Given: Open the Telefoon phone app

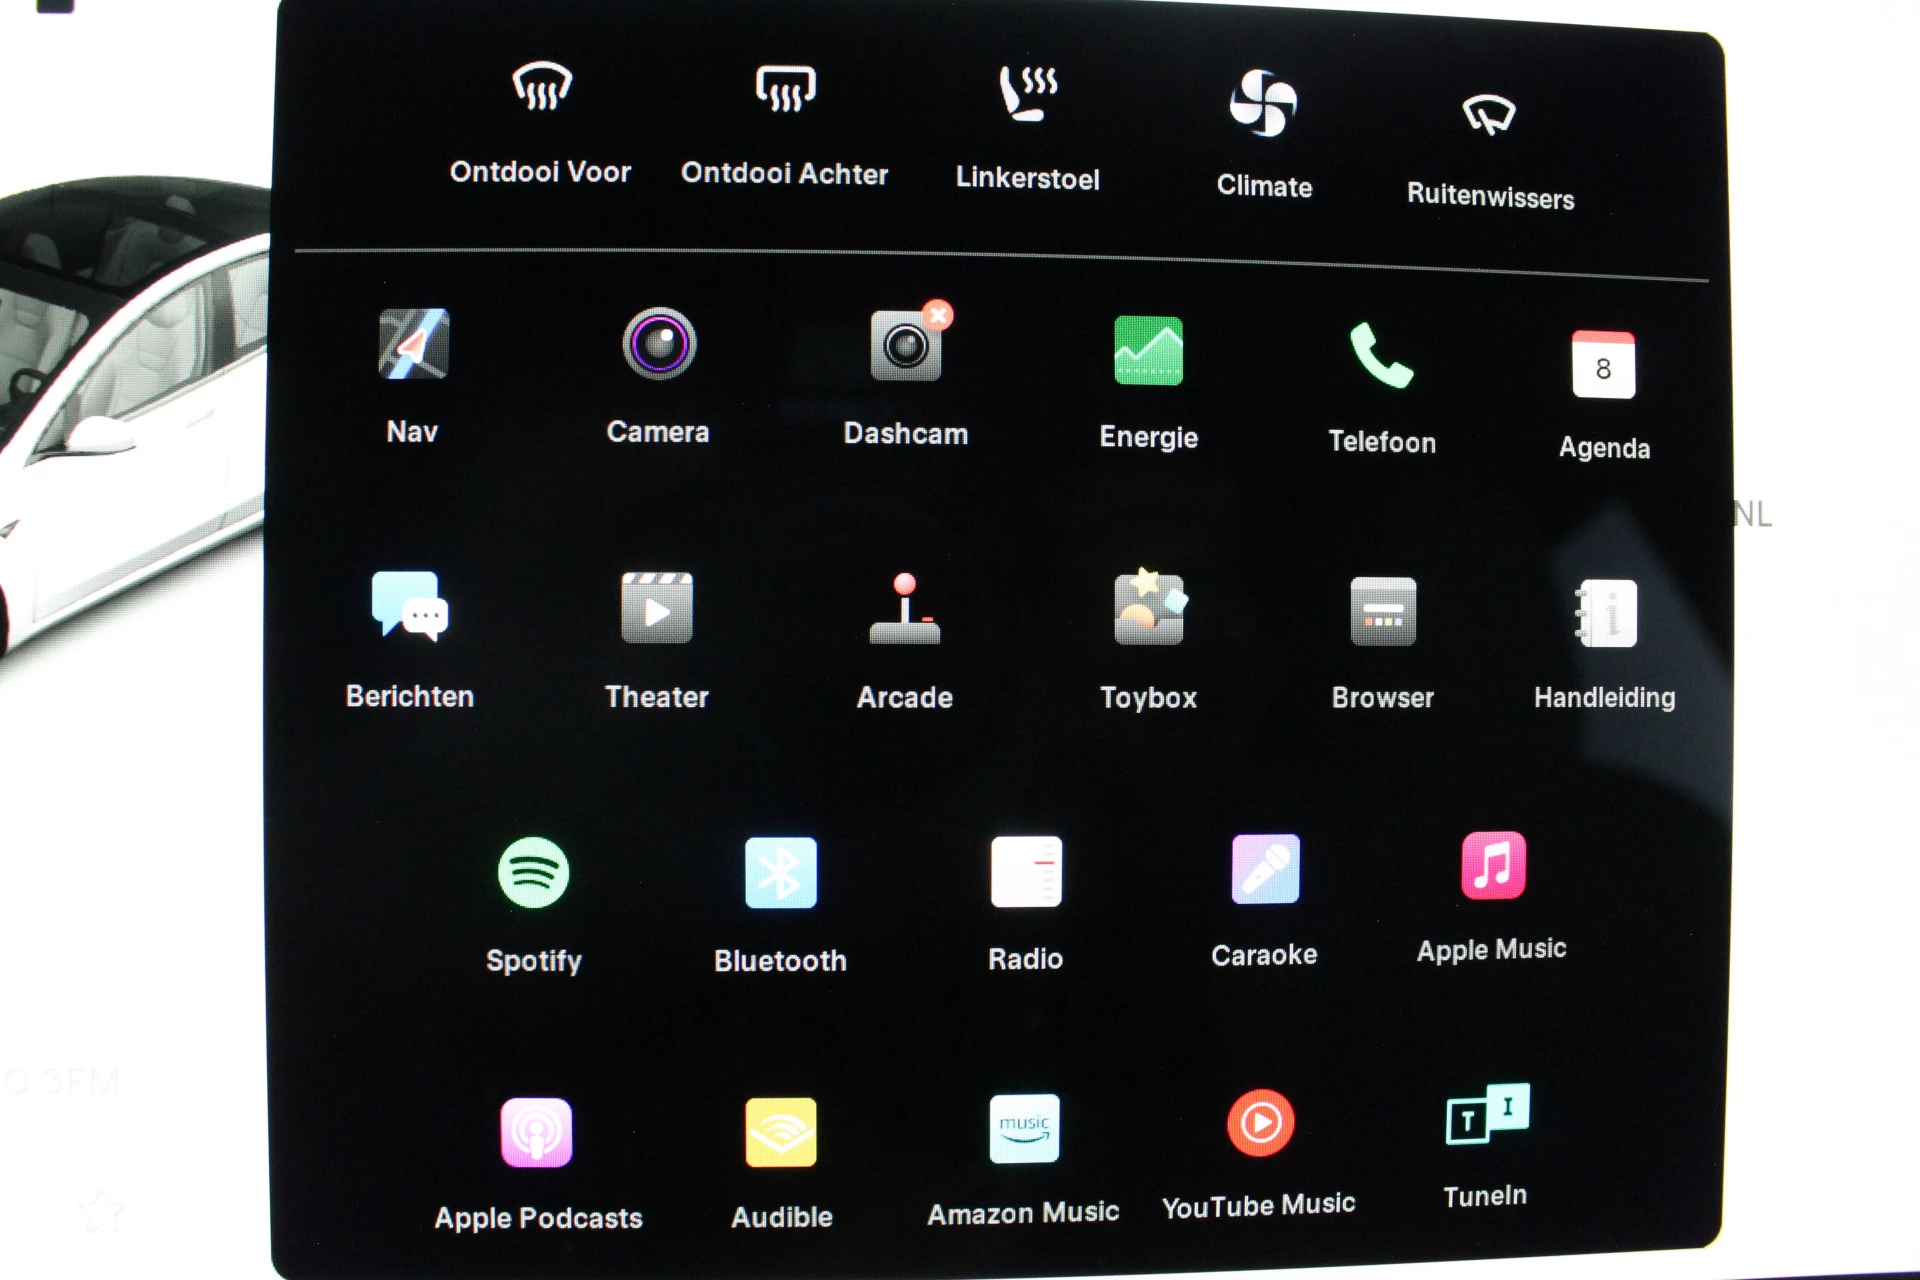Looking at the screenshot, I should click(1381, 357).
